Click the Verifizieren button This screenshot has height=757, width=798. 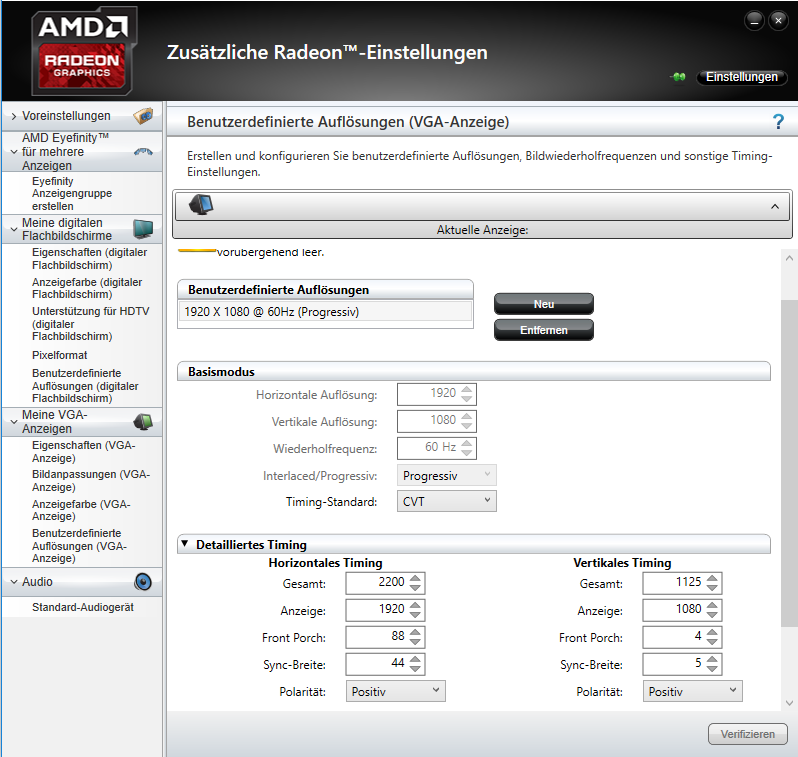(748, 734)
